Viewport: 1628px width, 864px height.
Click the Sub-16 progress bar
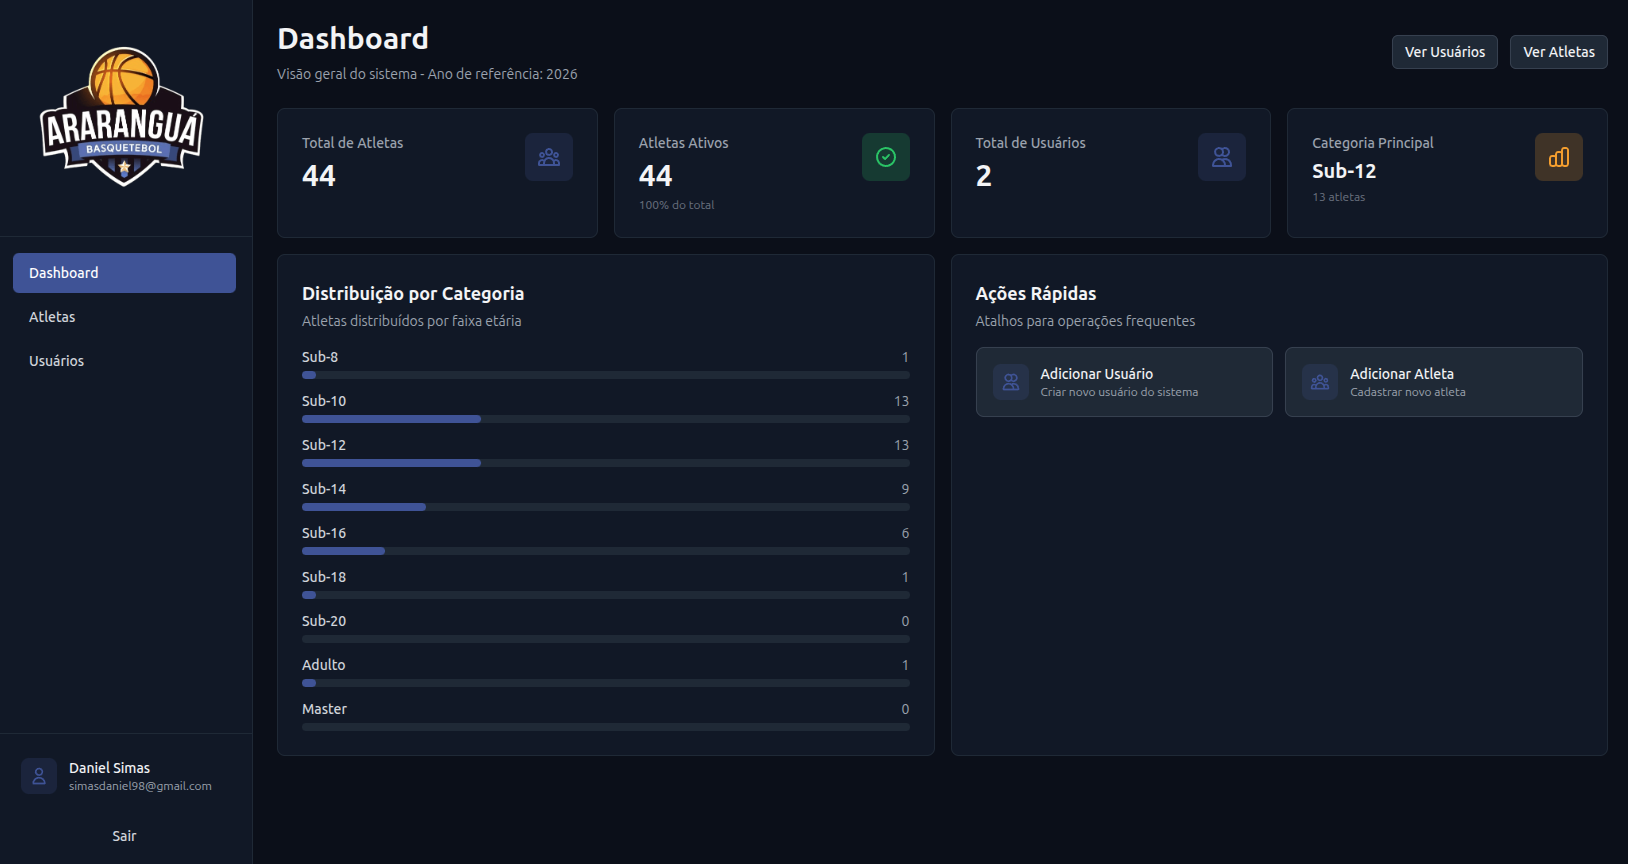click(606, 551)
